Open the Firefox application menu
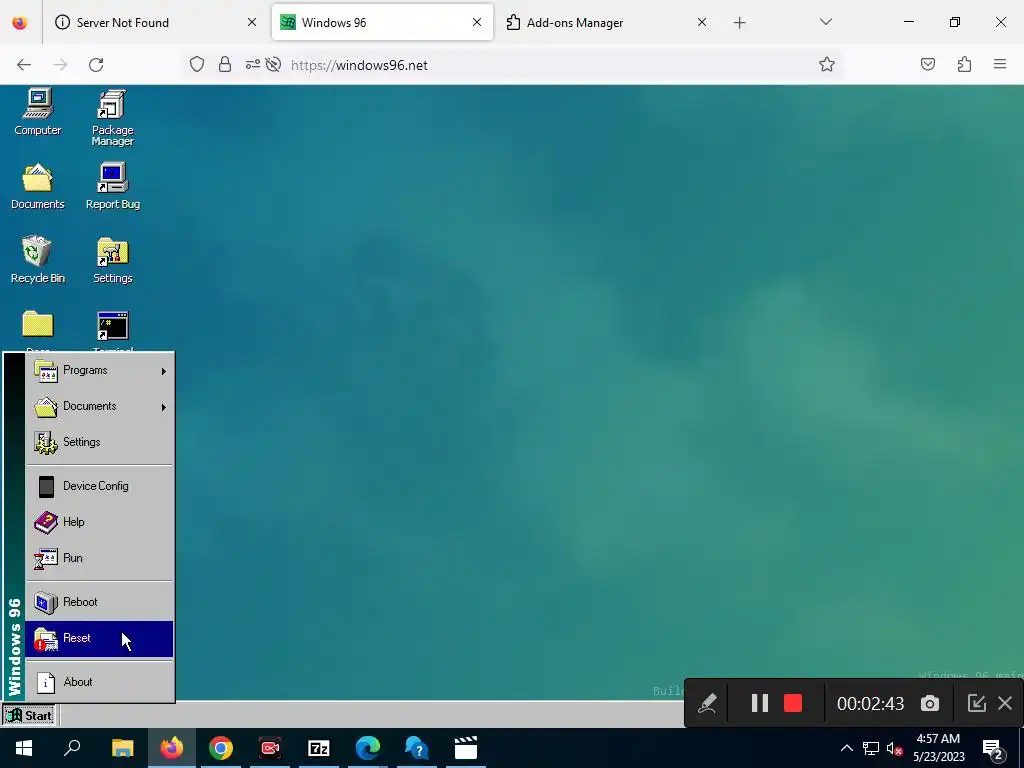1024x768 pixels. 1000,64
